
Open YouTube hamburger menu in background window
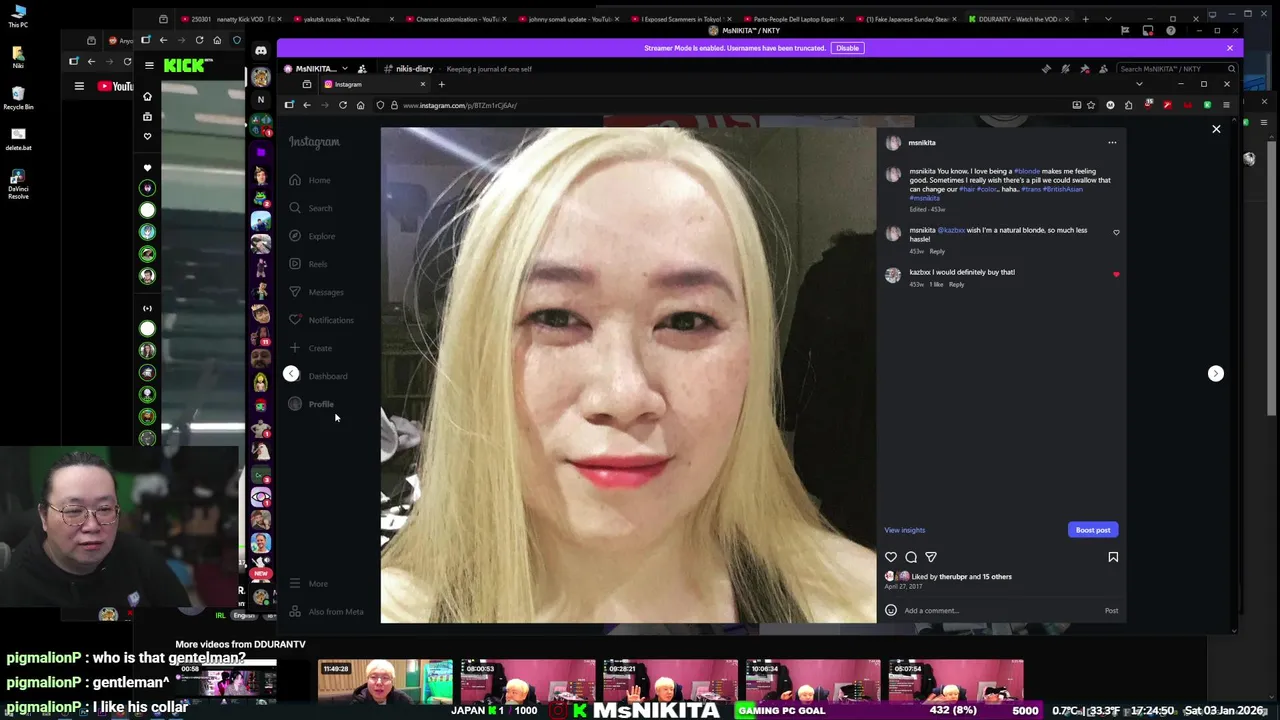coord(79,87)
